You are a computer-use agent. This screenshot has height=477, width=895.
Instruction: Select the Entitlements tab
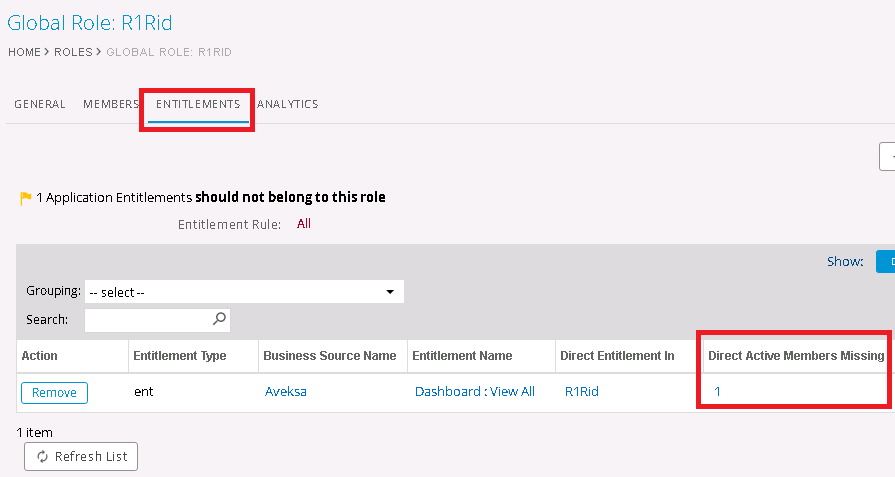[x=198, y=104]
